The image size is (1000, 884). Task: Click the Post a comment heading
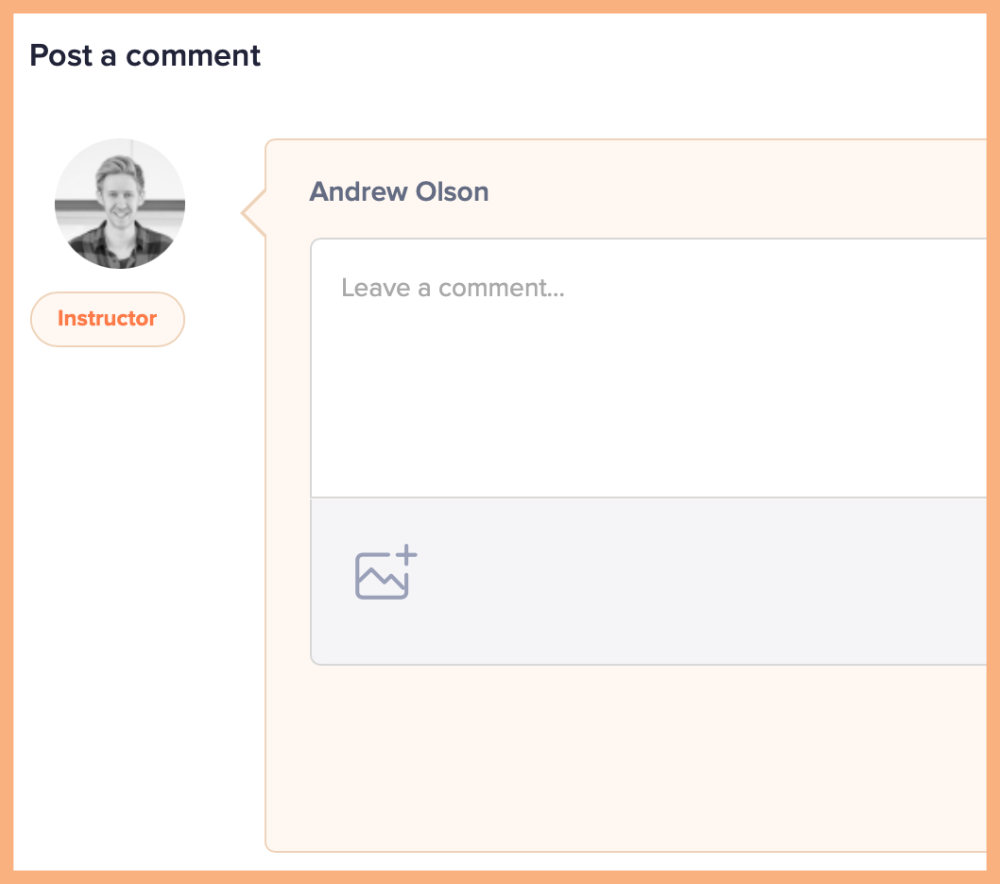click(x=145, y=55)
